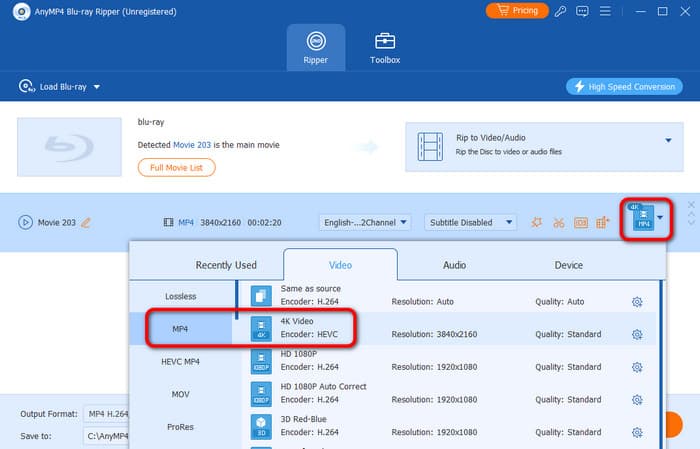This screenshot has height=449, width=700.
Task: Choose HD 1080P Auto Correct profile
Action: (x=449, y=394)
